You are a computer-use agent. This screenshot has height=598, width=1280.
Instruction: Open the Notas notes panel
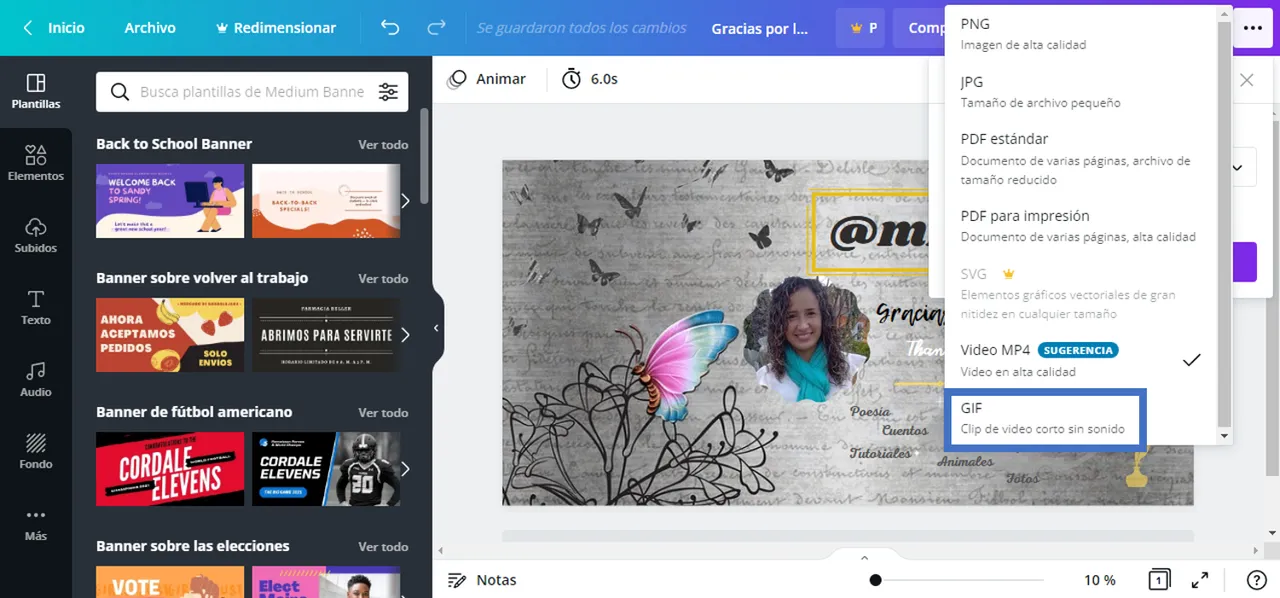point(482,580)
